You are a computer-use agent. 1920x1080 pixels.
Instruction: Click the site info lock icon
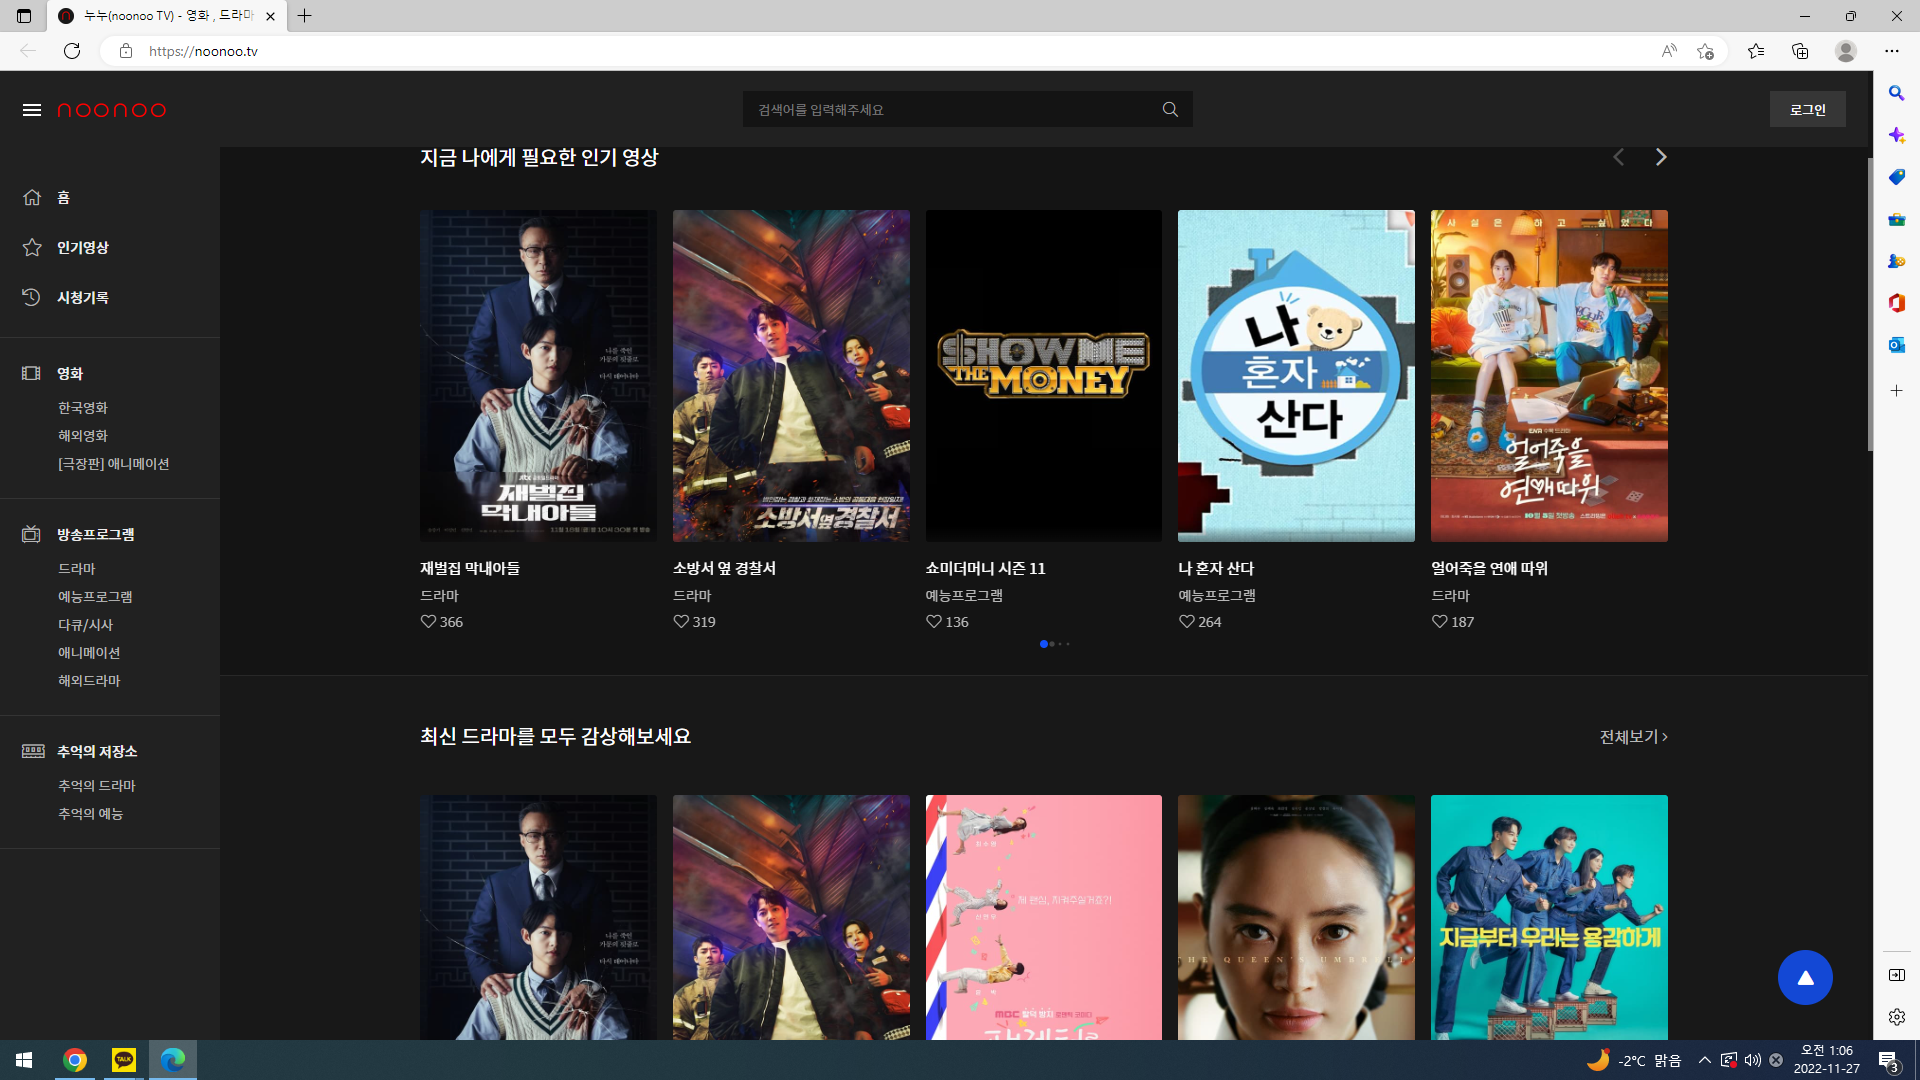point(126,51)
